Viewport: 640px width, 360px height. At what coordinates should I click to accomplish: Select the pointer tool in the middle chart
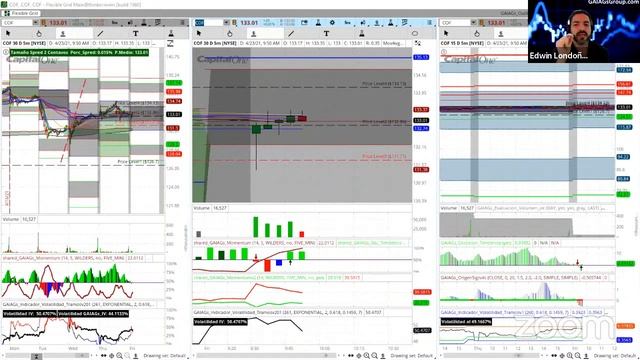[x=199, y=33]
